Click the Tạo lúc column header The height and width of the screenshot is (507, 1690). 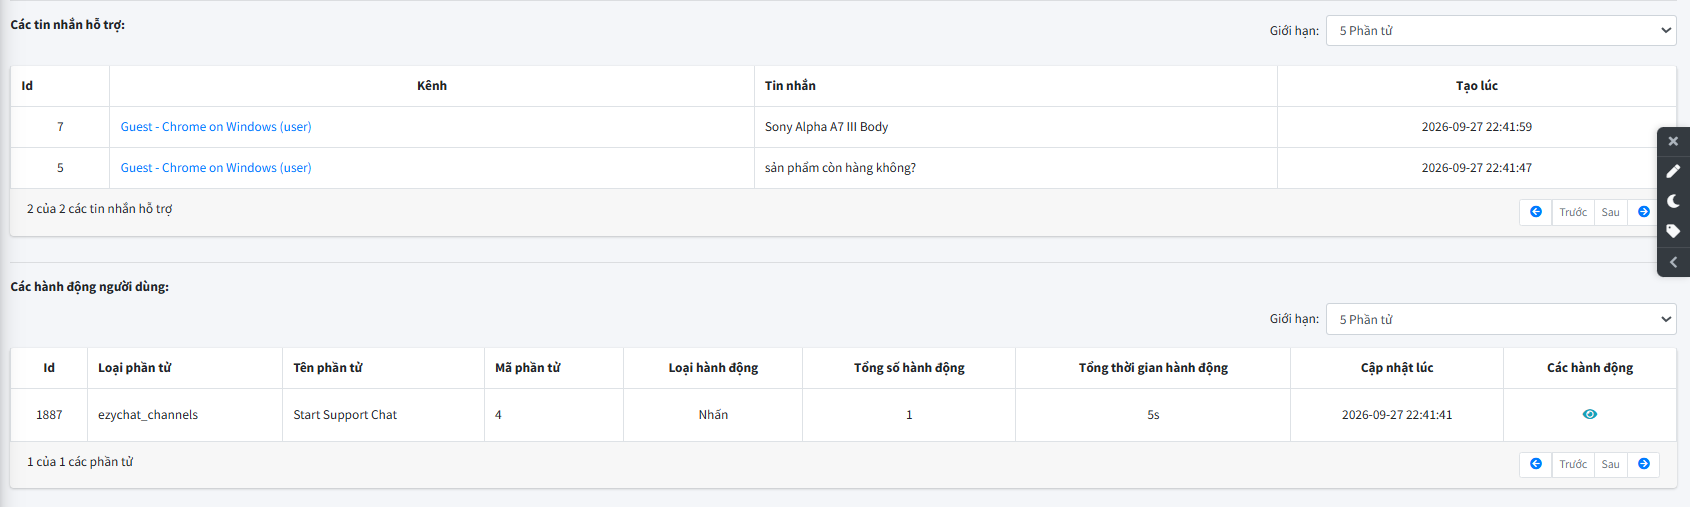point(1477,86)
